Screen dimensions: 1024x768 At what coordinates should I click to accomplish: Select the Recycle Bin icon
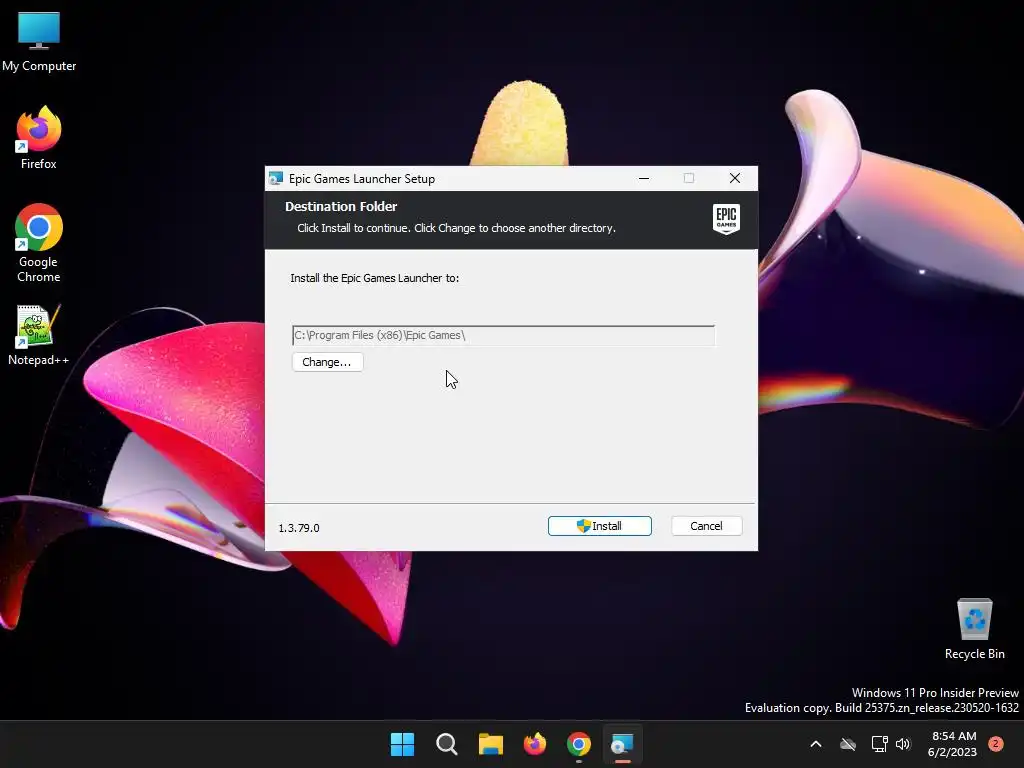[x=974, y=629]
